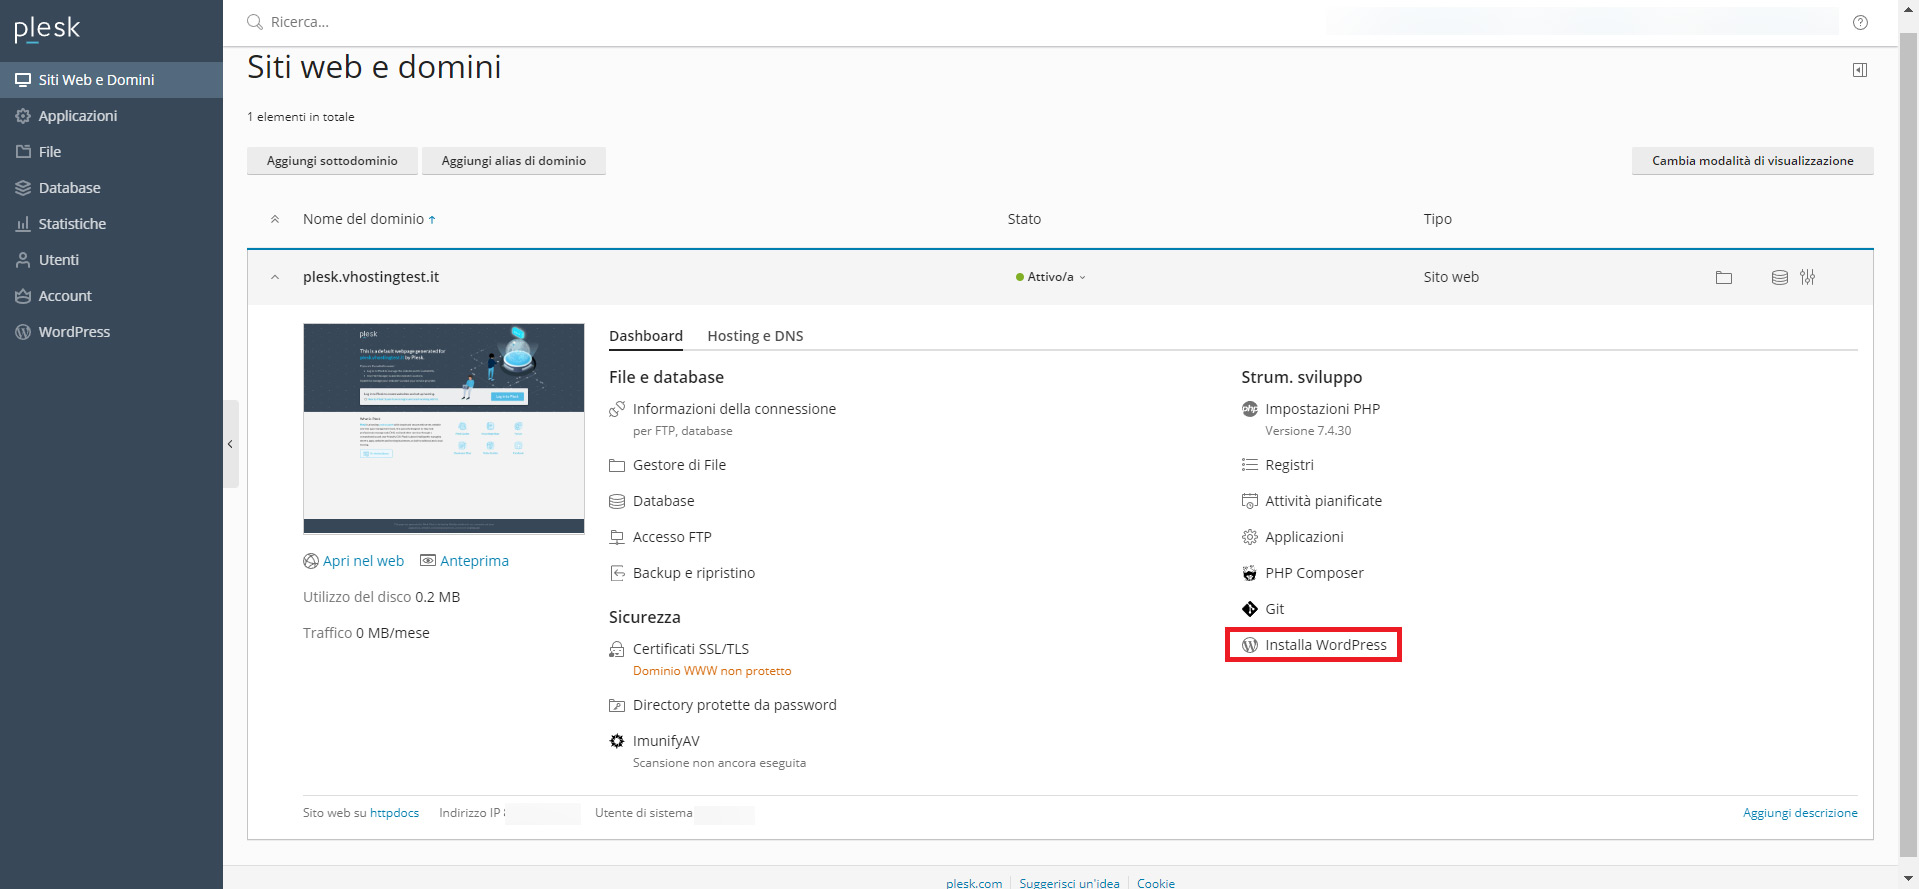Open Utenti in the sidebar
Viewport: 1919px width, 889px height.
[x=111, y=260]
